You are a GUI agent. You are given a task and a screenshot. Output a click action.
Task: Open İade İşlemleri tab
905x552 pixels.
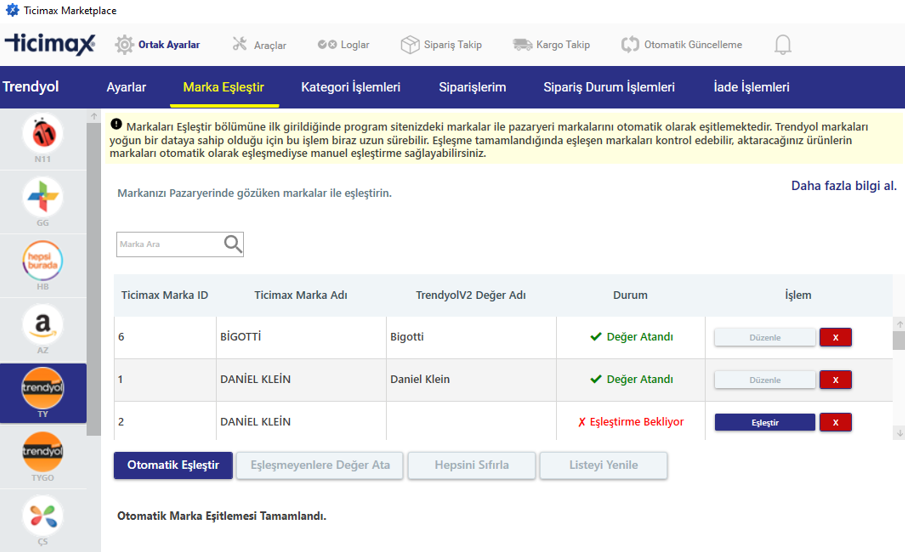(x=751, y=87)
